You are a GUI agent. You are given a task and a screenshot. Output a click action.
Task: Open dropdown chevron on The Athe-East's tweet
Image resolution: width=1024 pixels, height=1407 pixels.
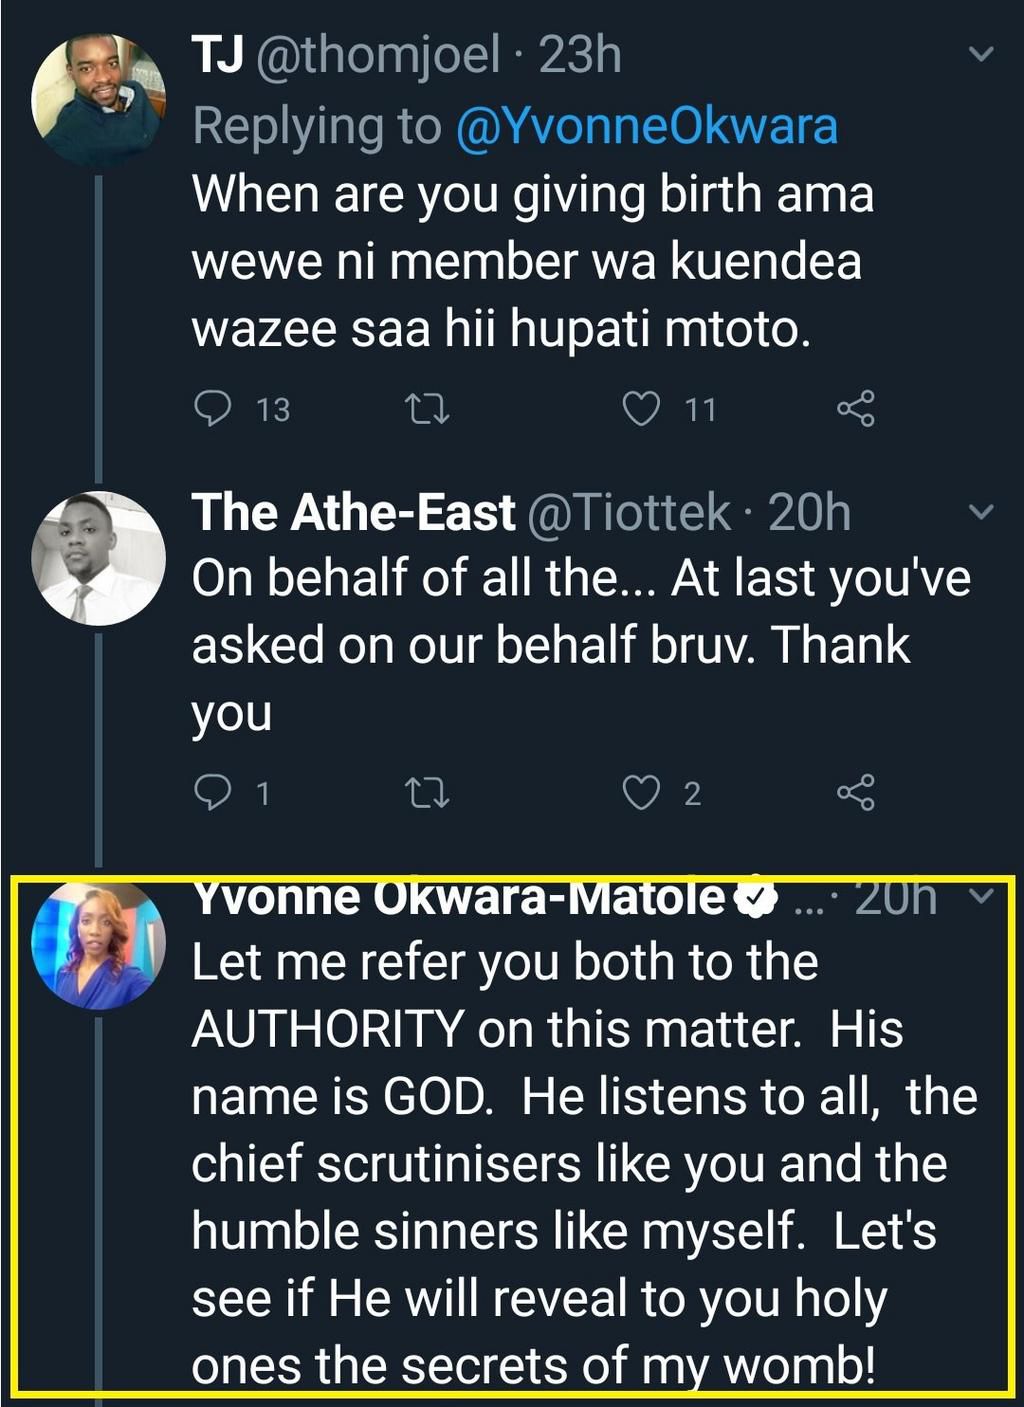(x=982, y=512)
